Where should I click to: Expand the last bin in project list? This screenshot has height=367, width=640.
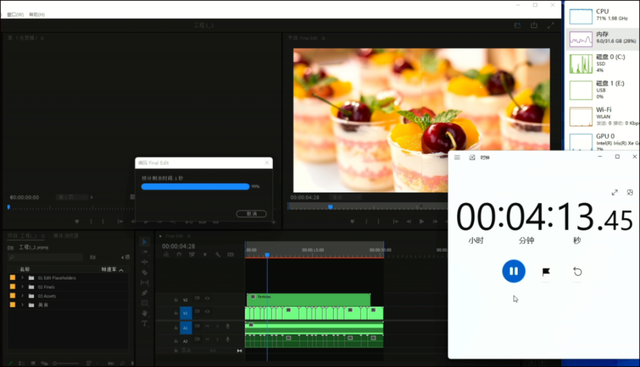coord(22,305)
